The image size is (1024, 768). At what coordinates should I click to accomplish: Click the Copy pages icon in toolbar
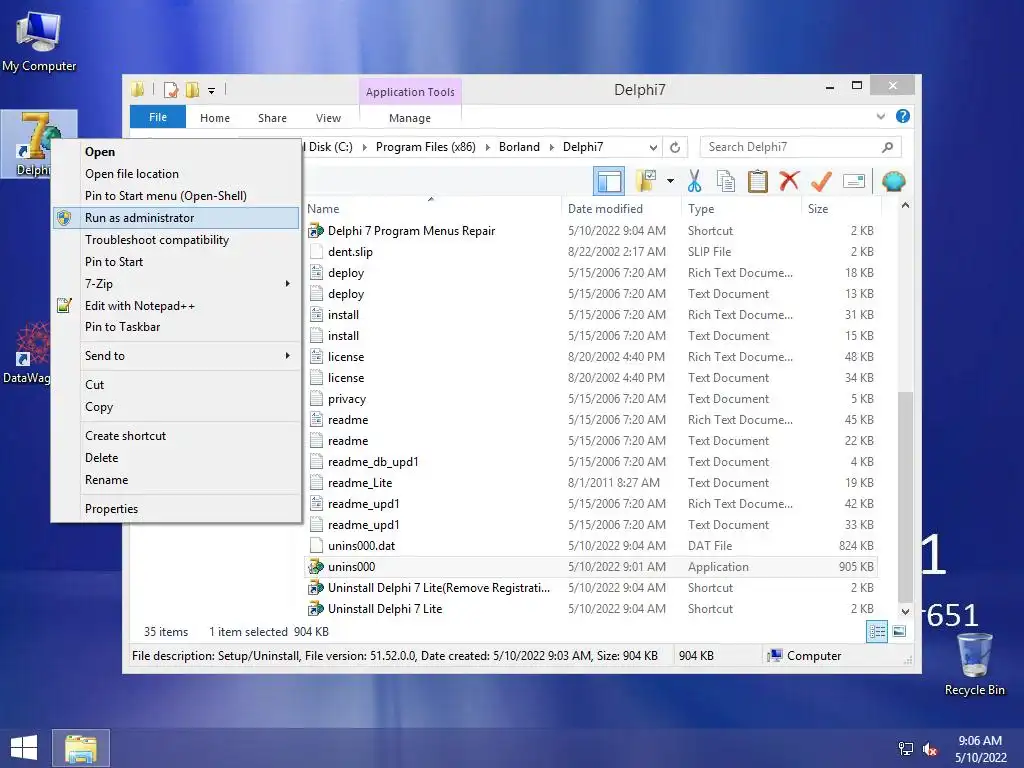[726, 181]
